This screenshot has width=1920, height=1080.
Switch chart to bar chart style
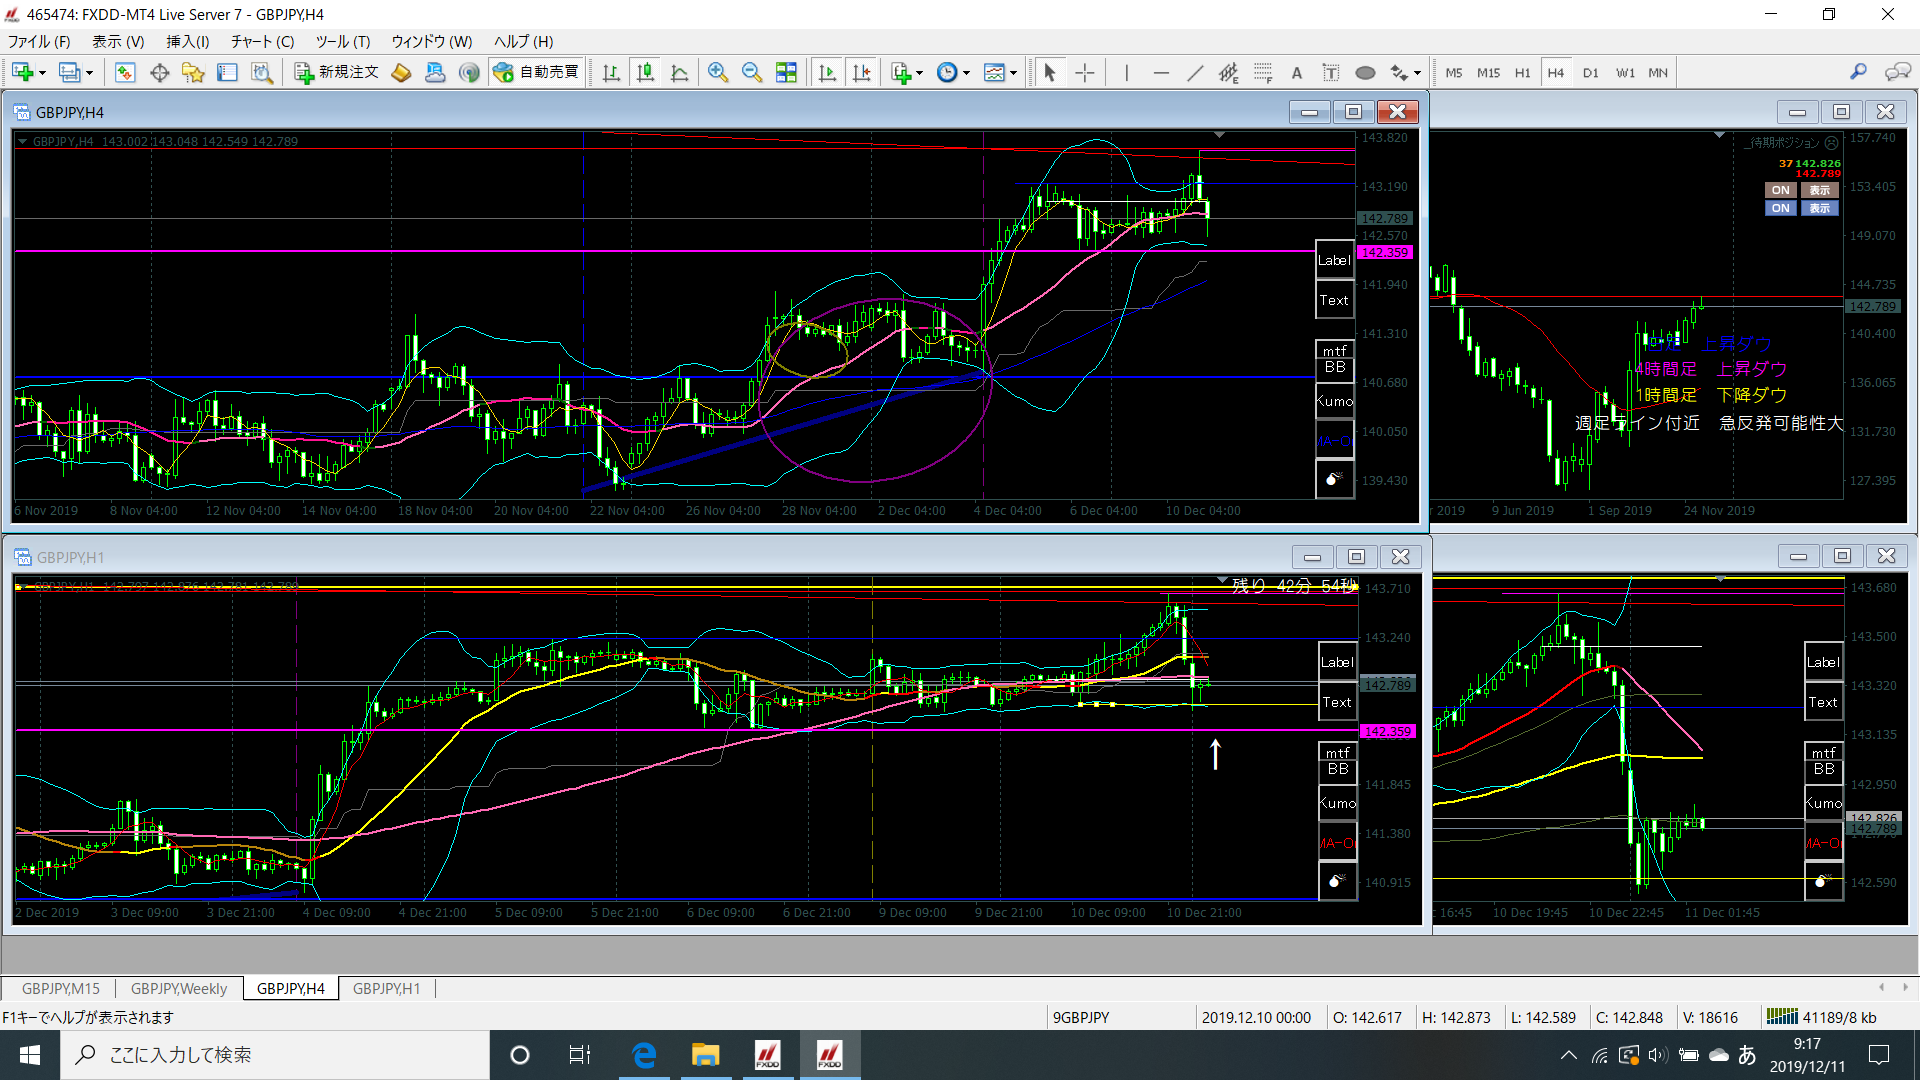coord(611,72)
